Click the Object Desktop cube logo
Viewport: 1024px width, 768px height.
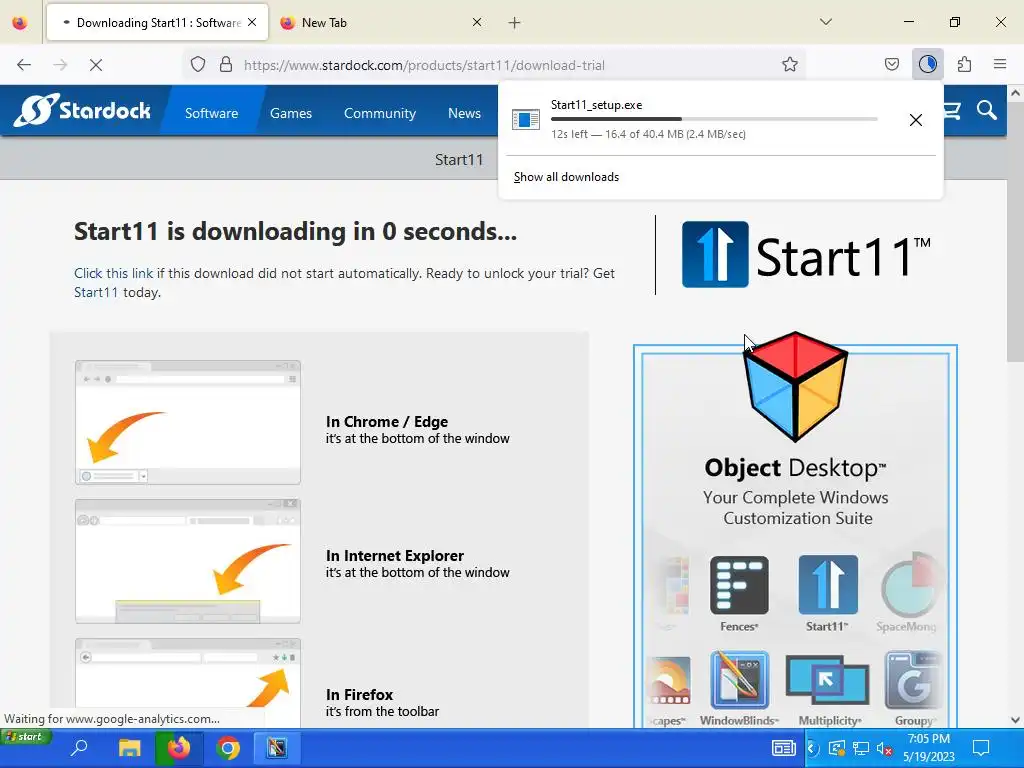(x=795, y=387)
